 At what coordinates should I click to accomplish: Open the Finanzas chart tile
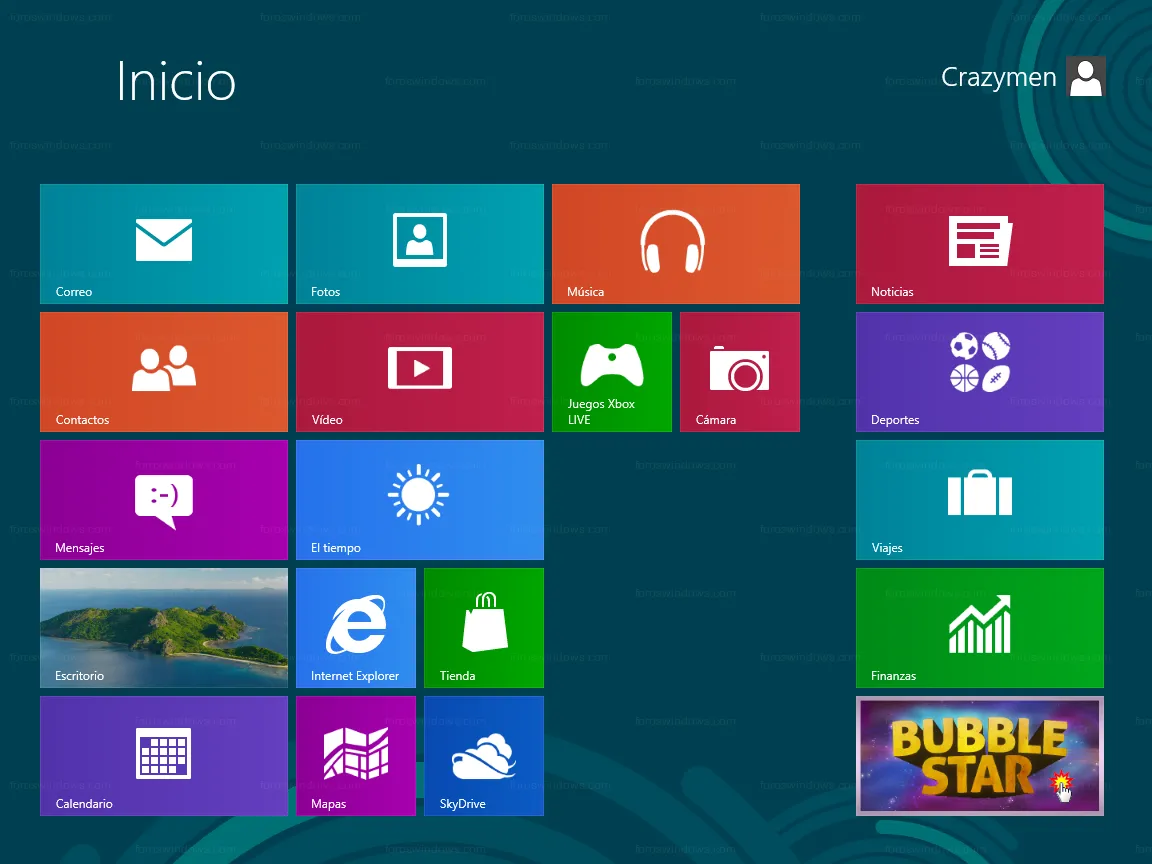980,627
